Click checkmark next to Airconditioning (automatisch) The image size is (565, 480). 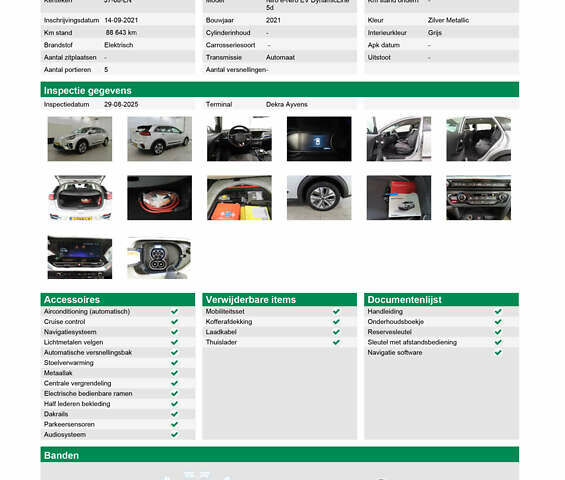(x=174, y=311)
